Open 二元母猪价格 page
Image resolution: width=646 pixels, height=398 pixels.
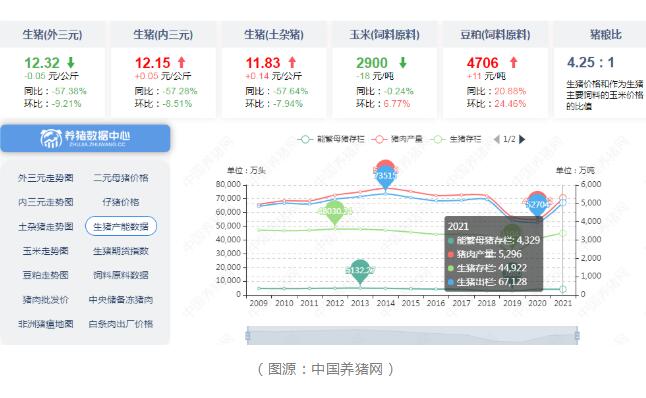[121, 178]
